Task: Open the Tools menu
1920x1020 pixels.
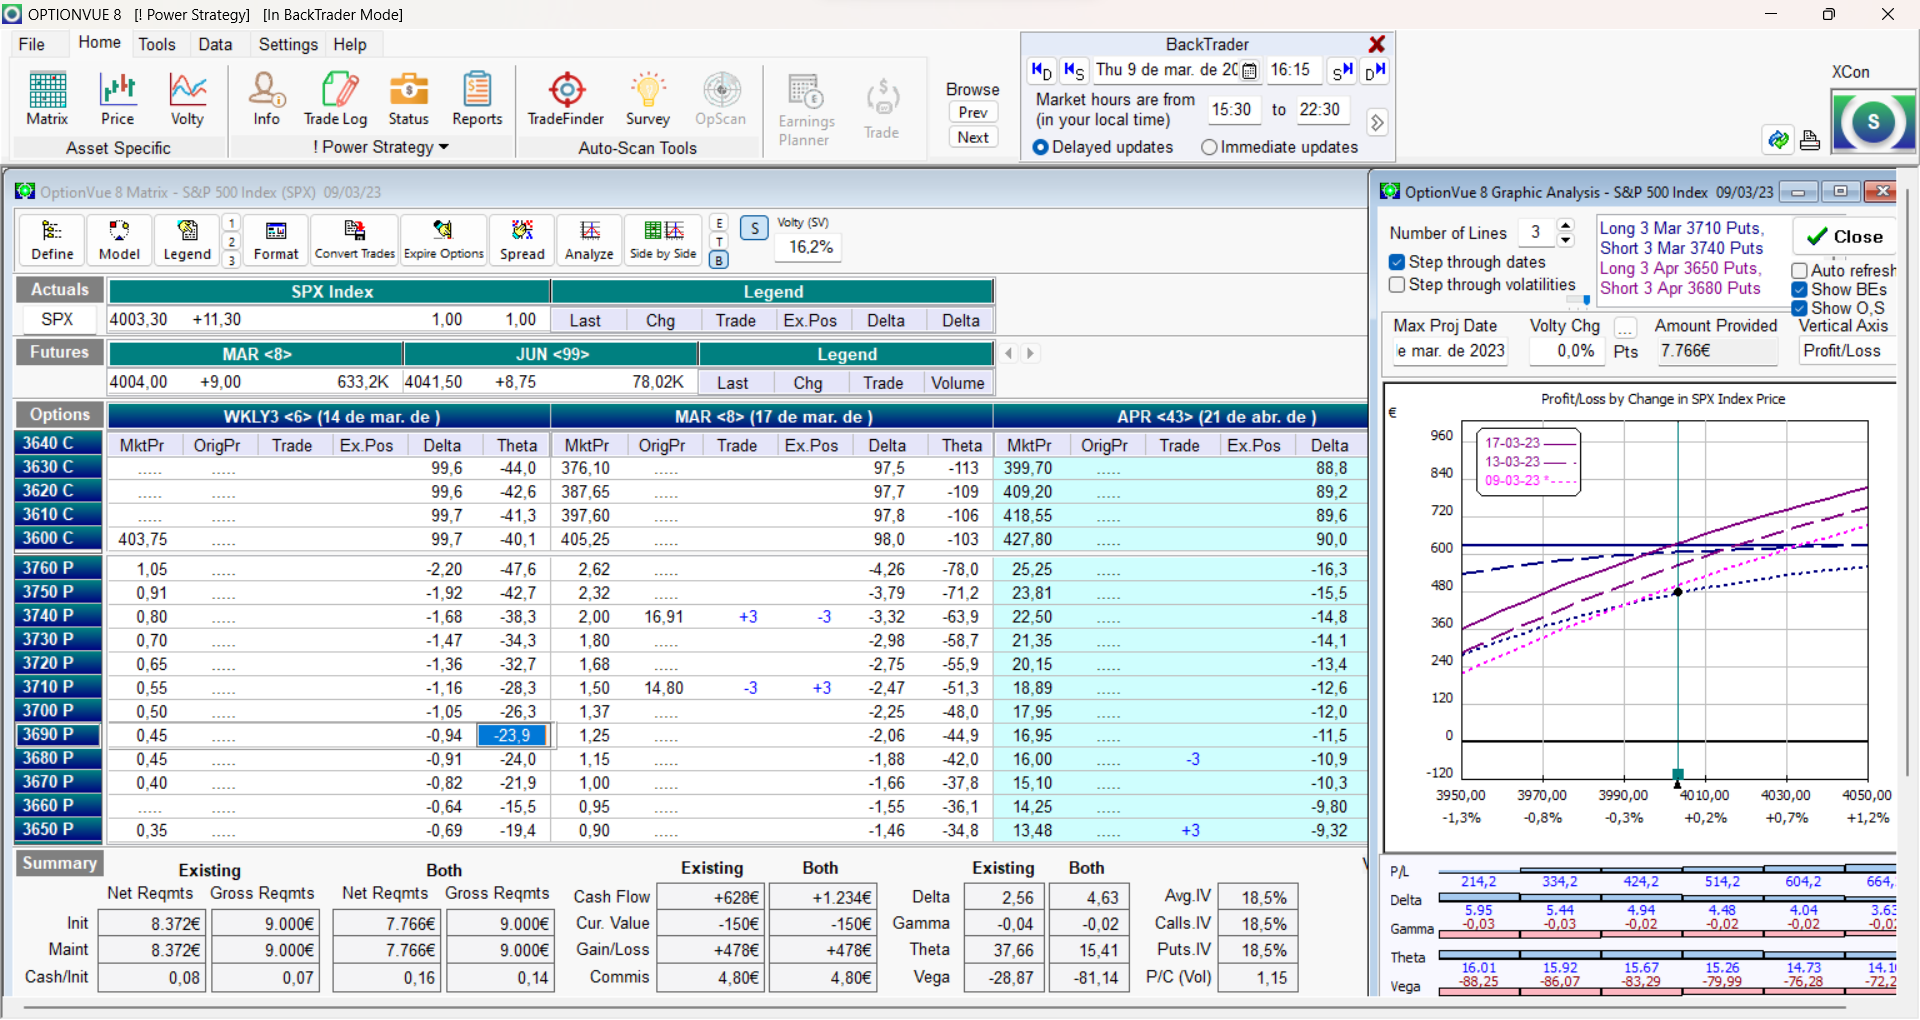Action: 157,44
